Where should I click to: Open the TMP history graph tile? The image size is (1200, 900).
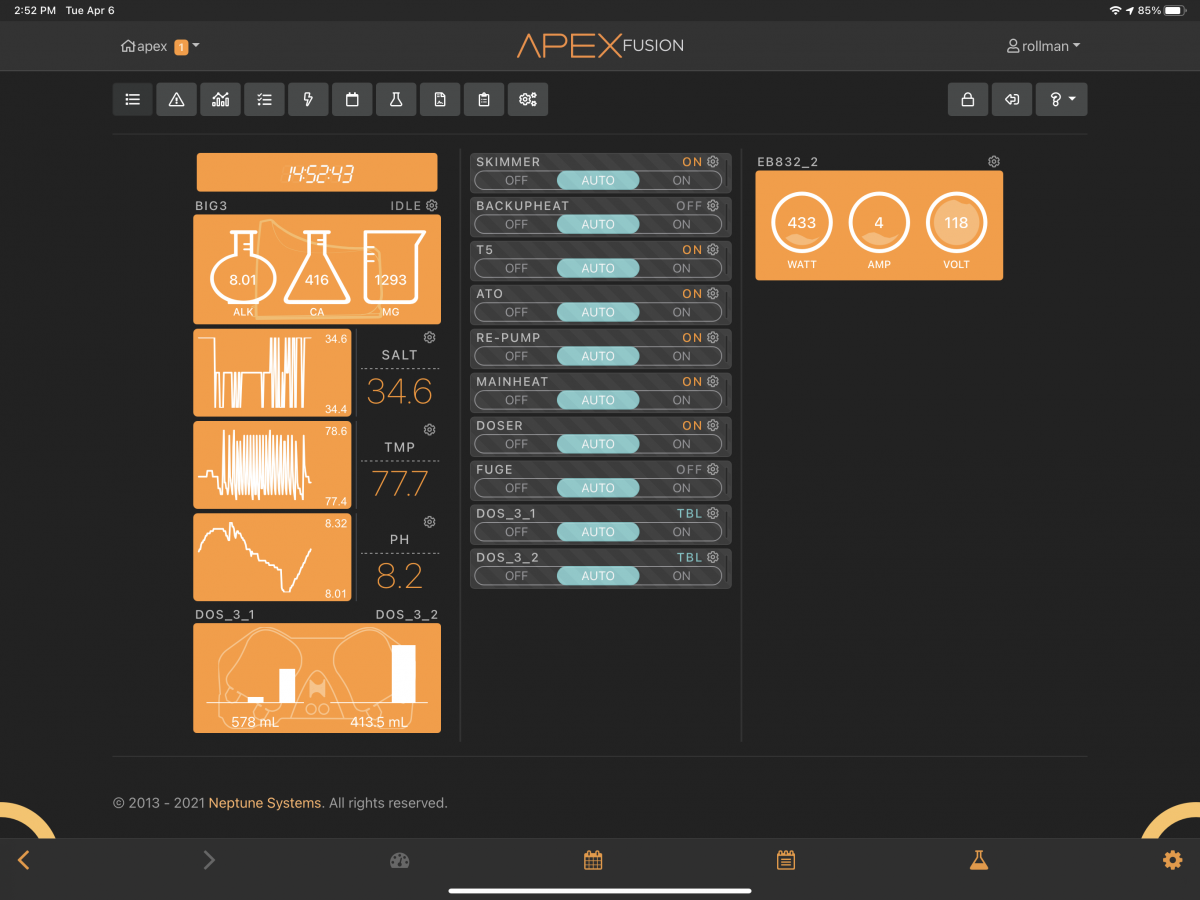(272, 464)
